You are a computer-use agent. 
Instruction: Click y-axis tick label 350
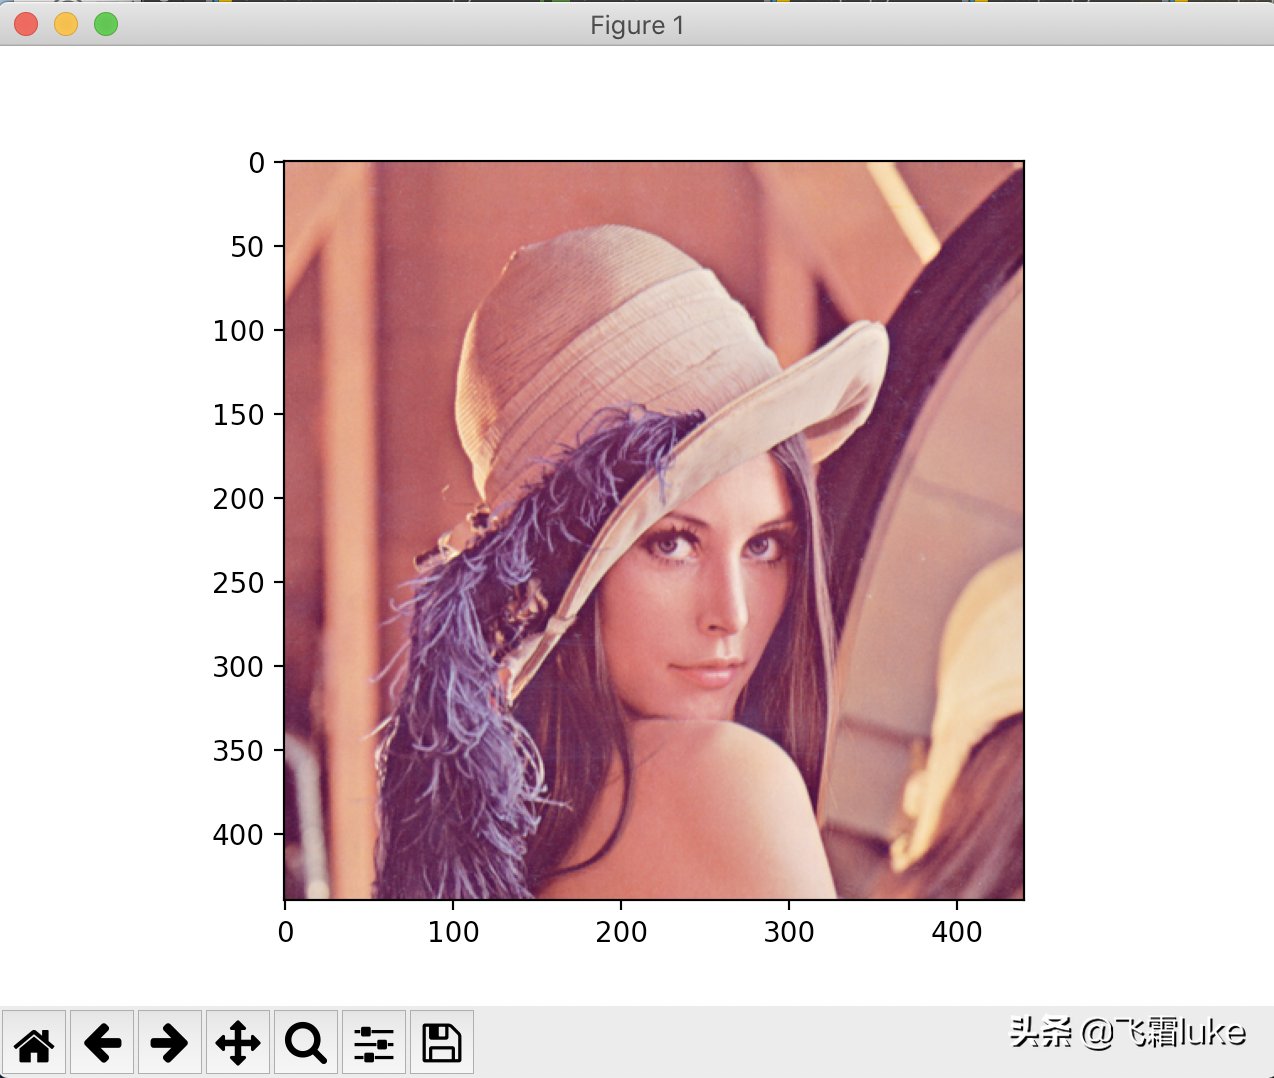(238, 751)
